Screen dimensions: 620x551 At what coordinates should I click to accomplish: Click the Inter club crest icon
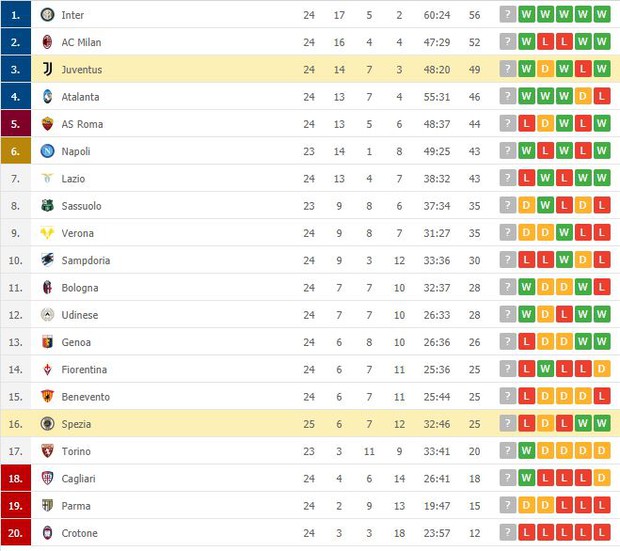click(47, 15)
